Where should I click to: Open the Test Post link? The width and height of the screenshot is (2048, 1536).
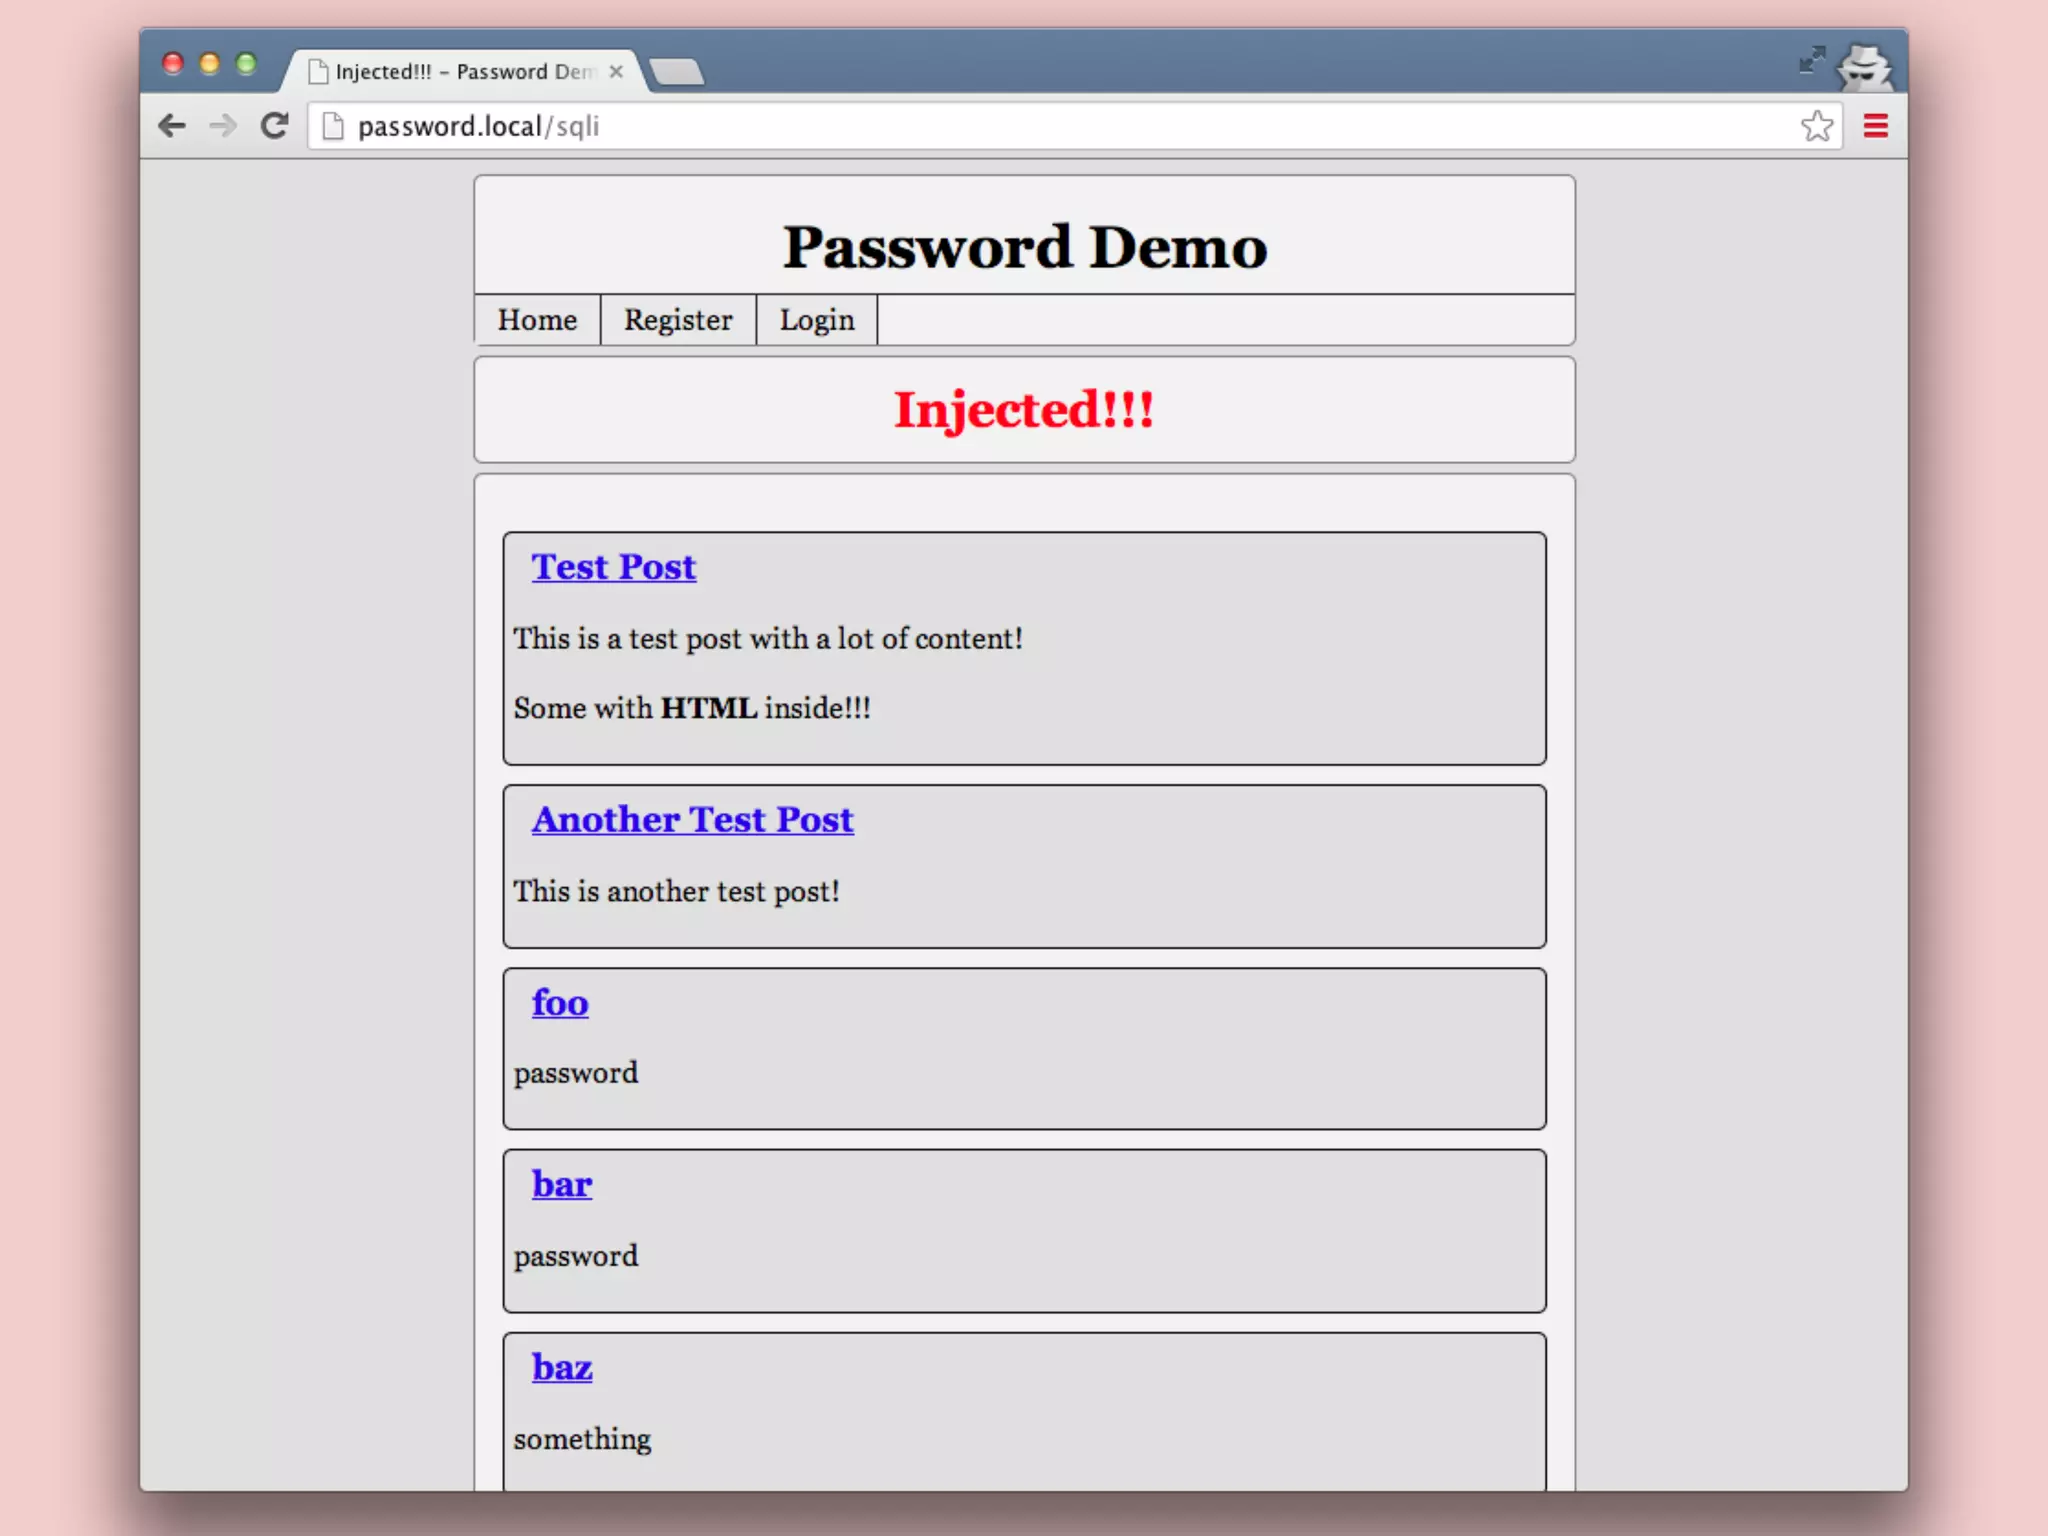(613, 567)
